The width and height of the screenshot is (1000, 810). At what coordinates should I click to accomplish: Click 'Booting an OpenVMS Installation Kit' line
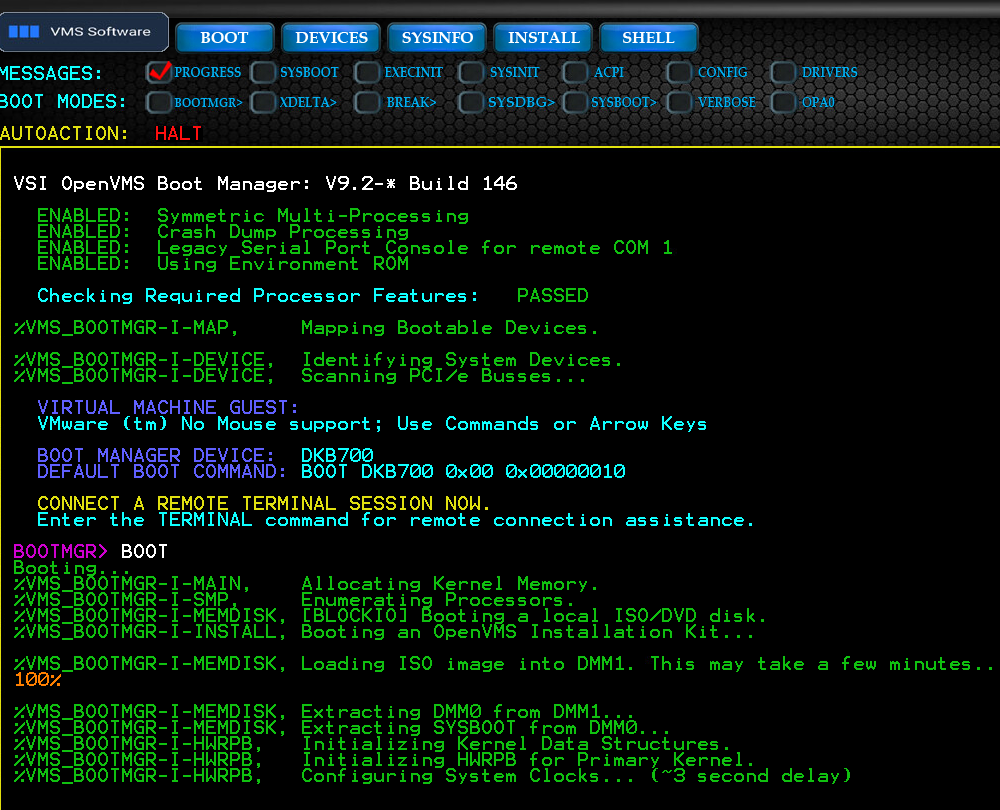pyautogui.click(x=527, y=631)
